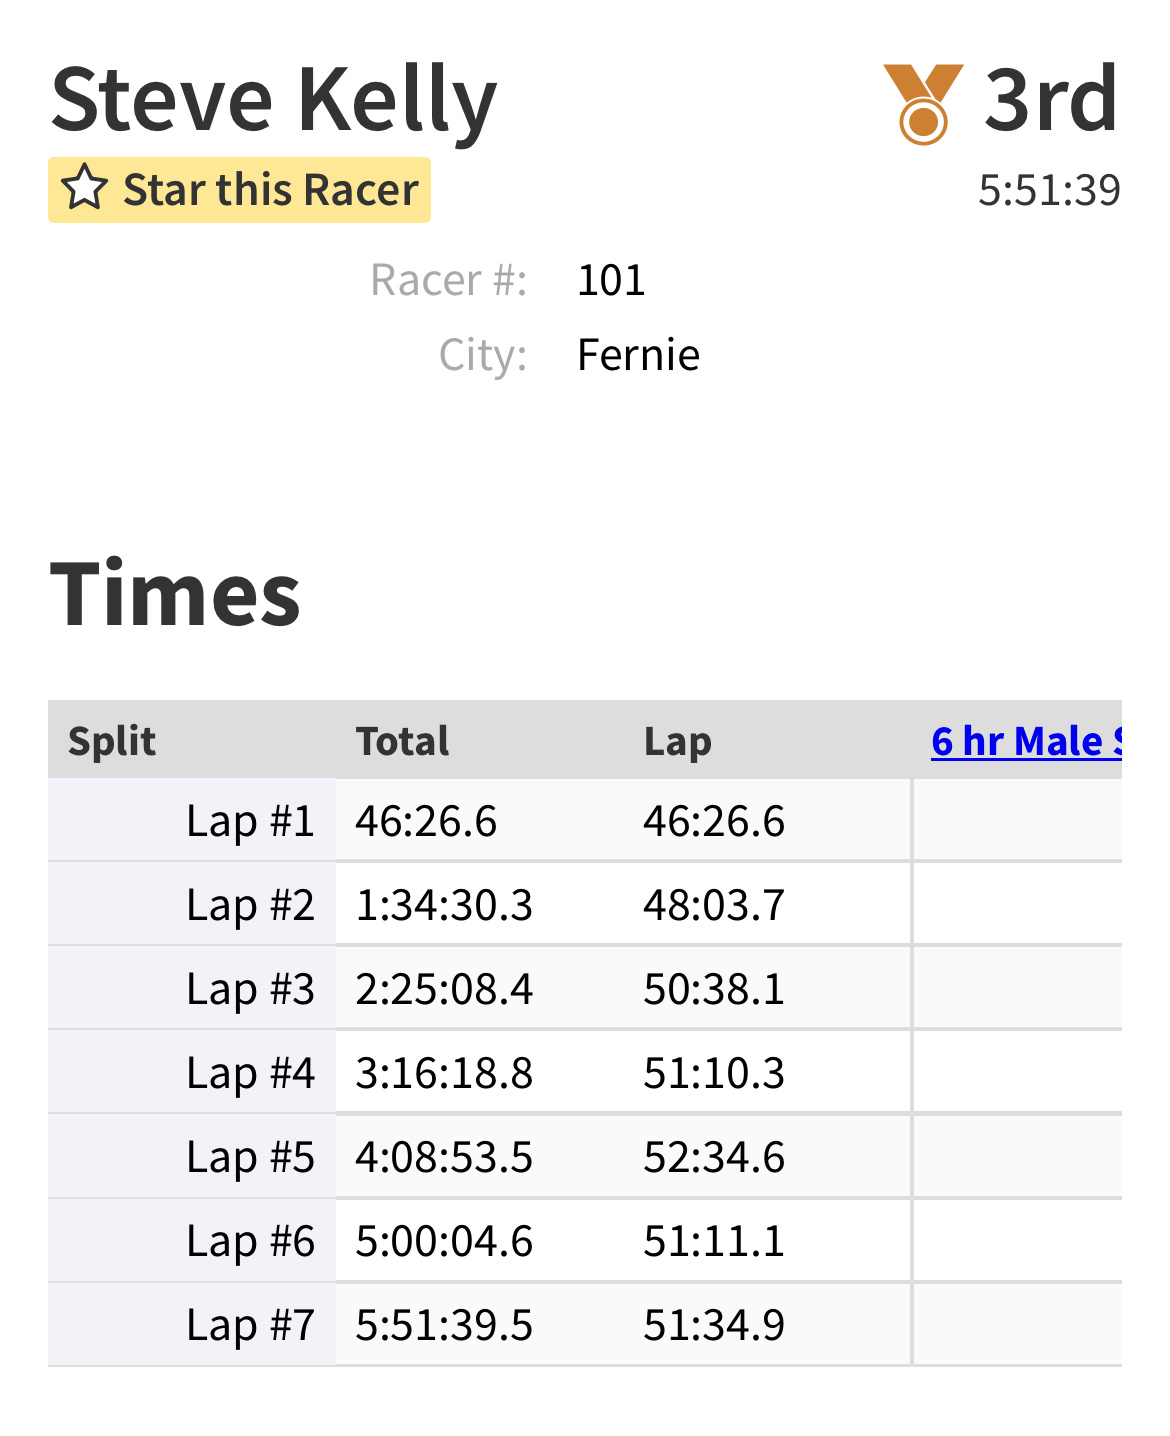The image size is (1170, 1436).
Task: Click the star icon beside Star this Racer
Action: point(85,189)
